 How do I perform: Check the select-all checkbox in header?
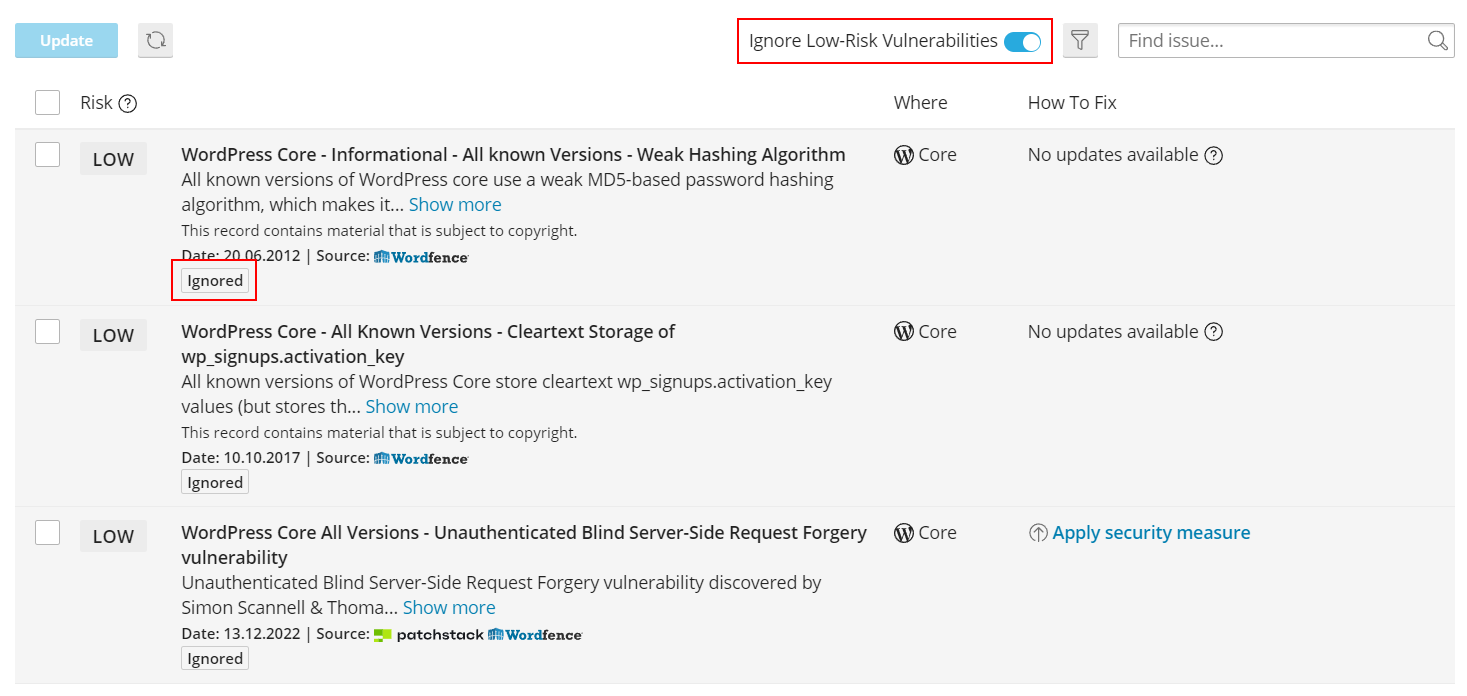tap(47, 103)
